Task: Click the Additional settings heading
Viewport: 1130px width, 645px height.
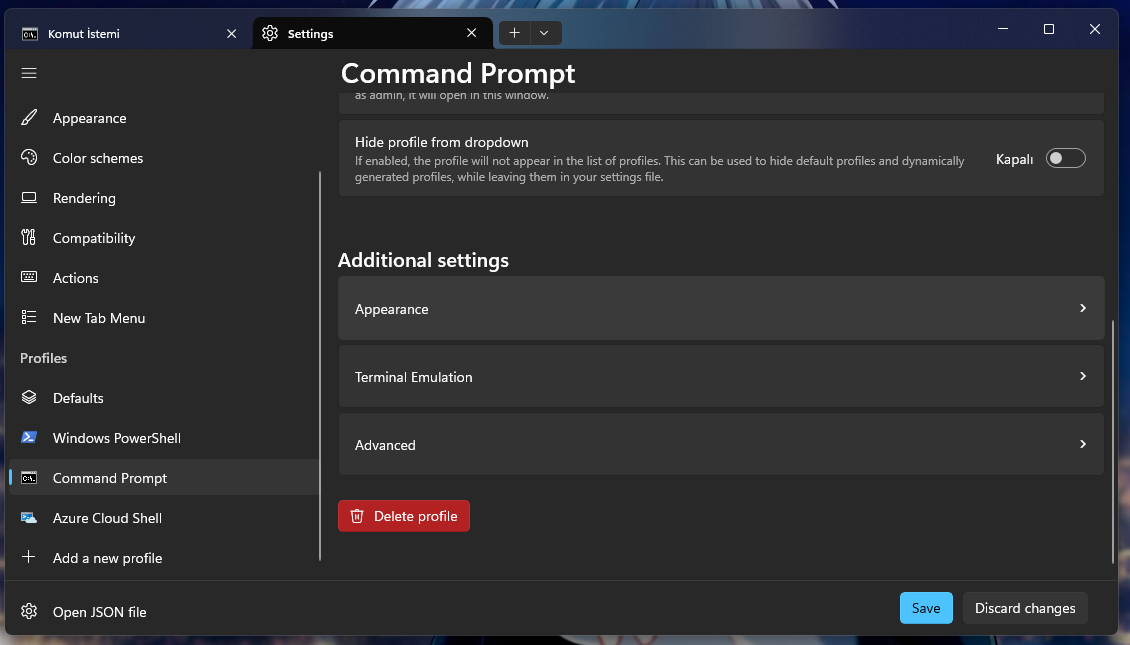Action: click(423, 260)
